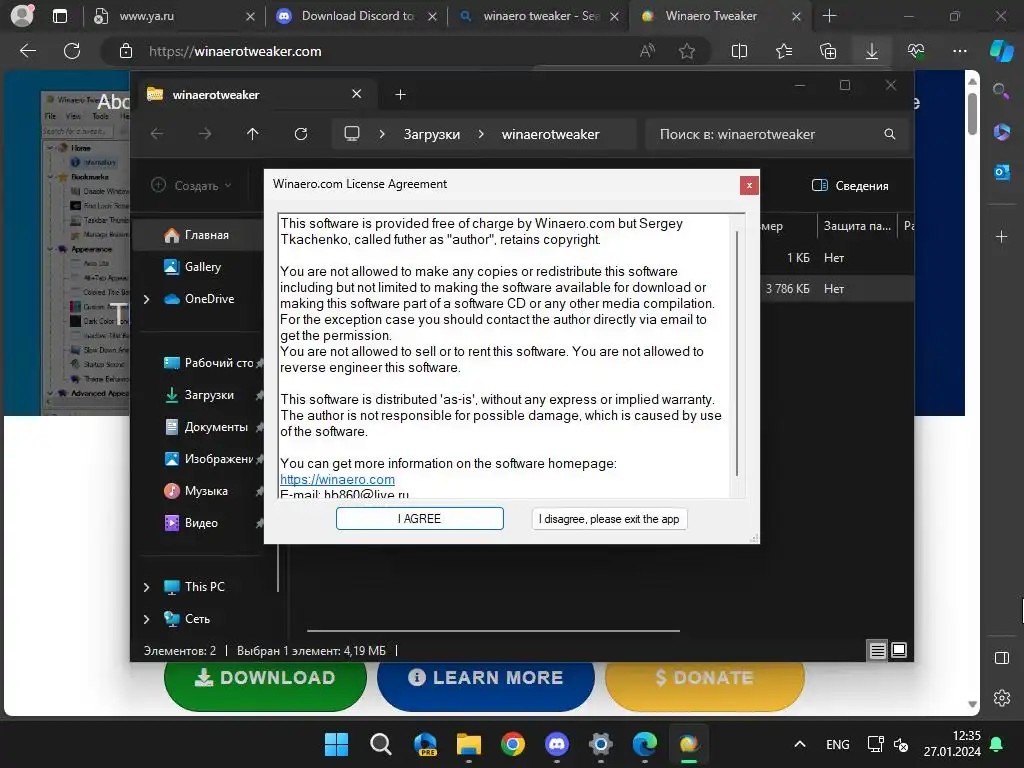Switch Explorer to details list view
The image size is (1024, 768).
click(x=877, y=650)
